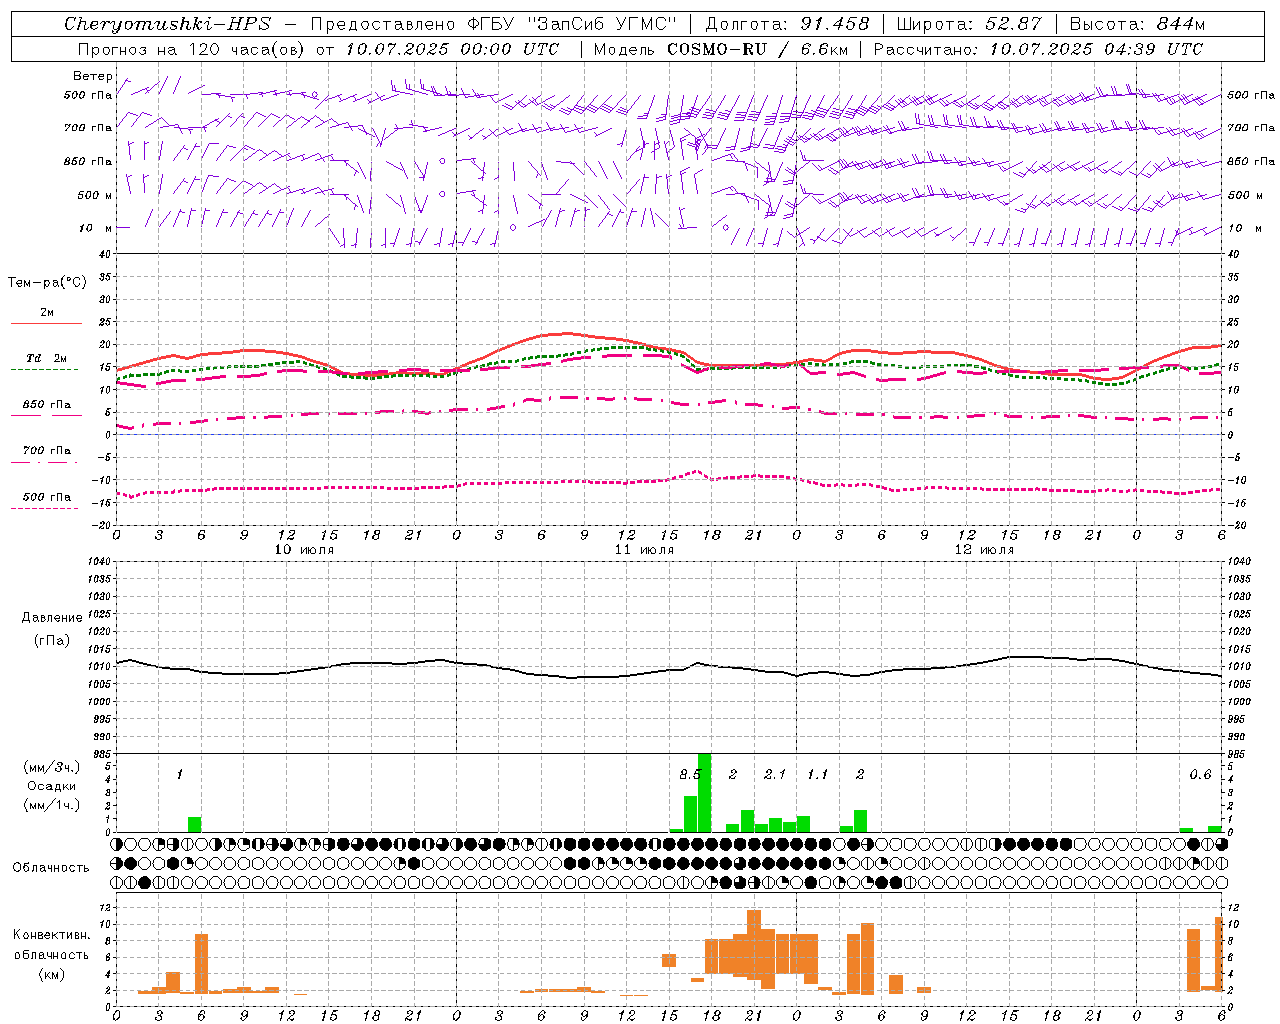Viewport: 1280px width, 1024px height.
Task: Click the Тем-ра(°C) axis title
Action: tap(47, 283)
